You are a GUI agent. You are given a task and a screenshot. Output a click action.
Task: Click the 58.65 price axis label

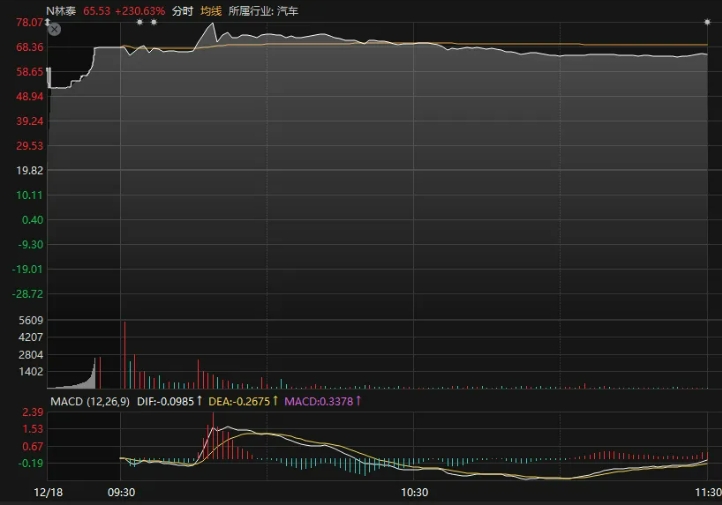coord(29,72)
